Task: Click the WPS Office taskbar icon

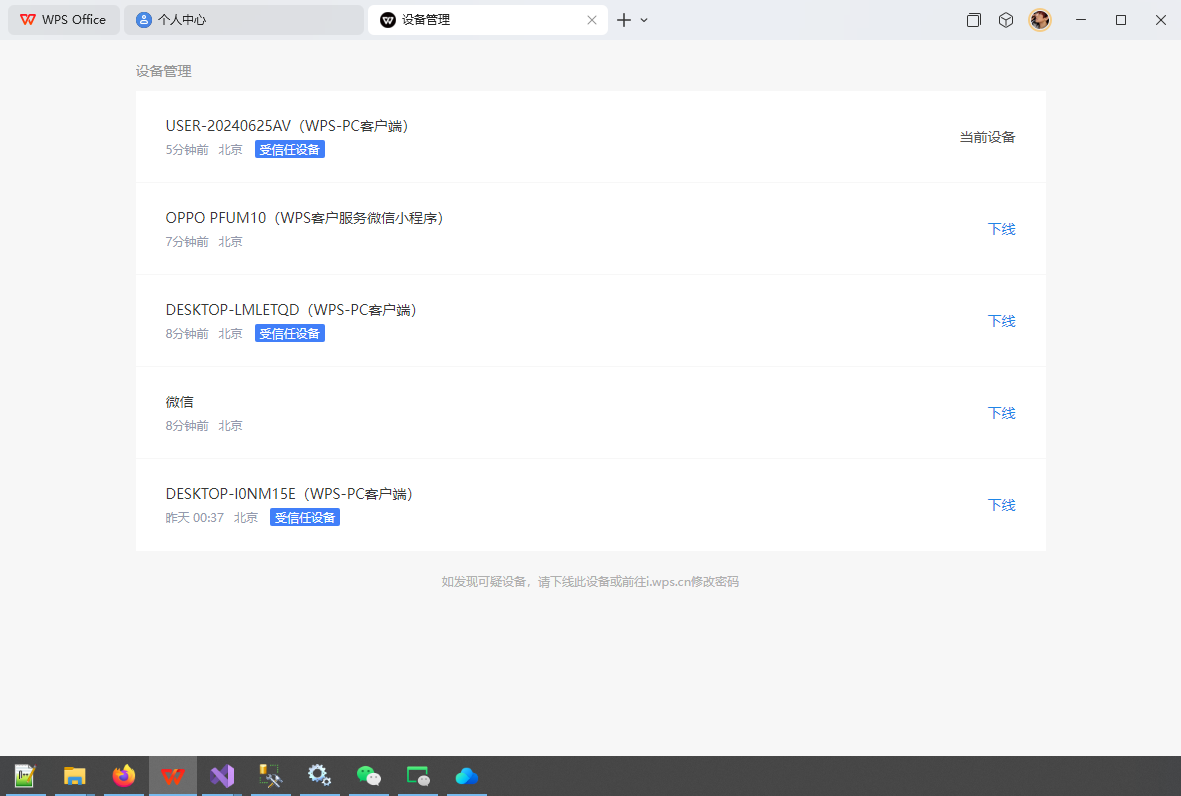Action: (x=172, y=776)
